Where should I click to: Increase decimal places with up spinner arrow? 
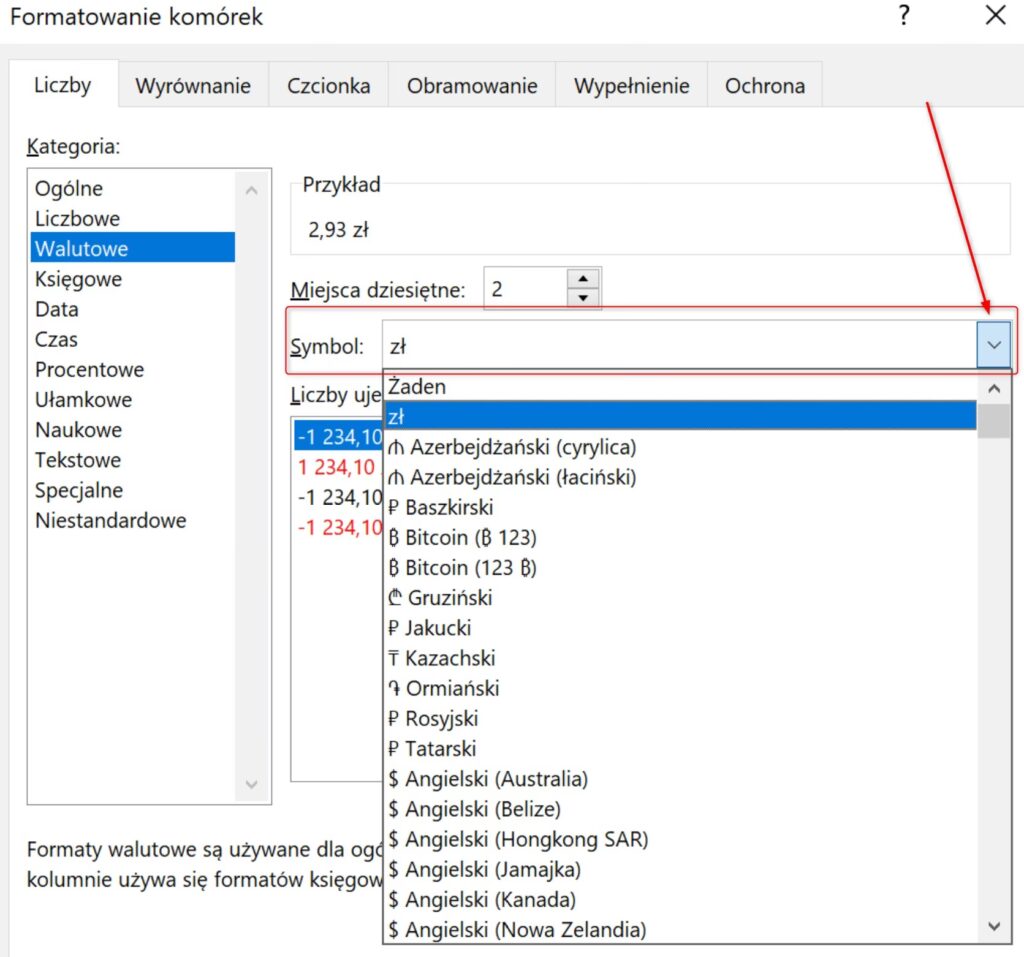click(582, 279)
